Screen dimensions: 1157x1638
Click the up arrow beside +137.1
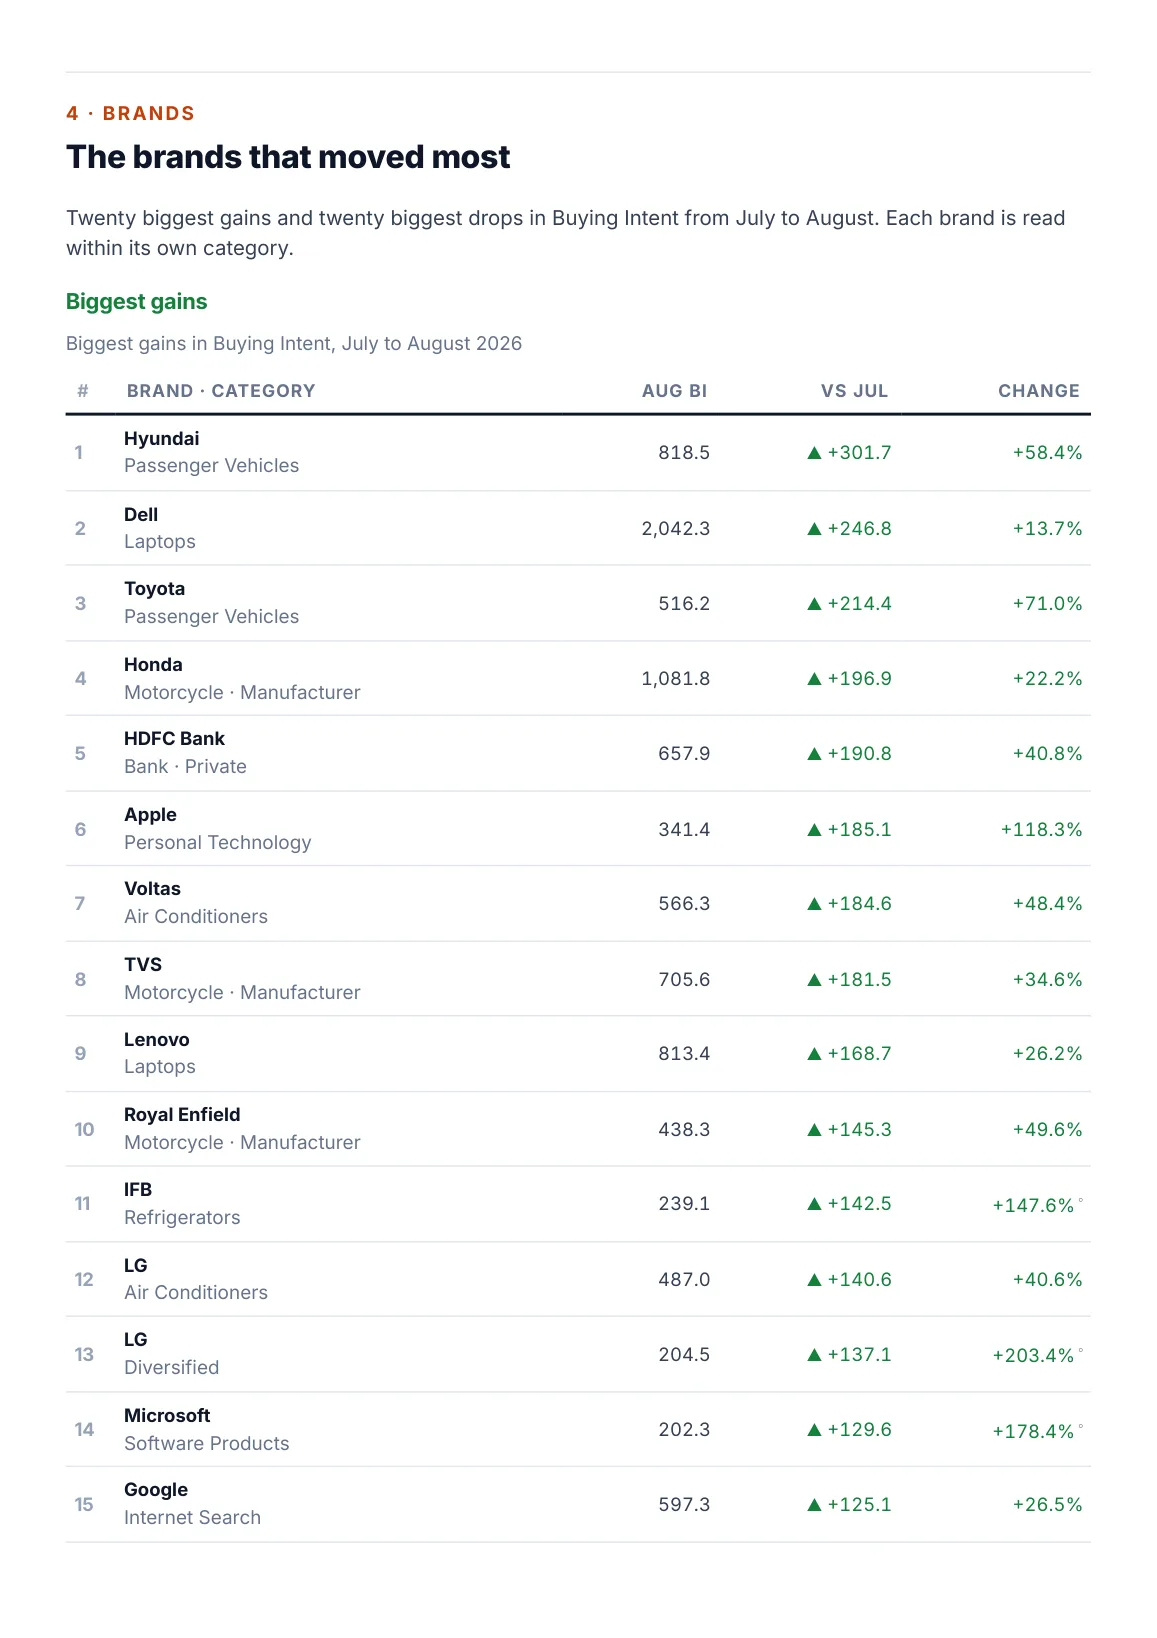[814, 1355]
